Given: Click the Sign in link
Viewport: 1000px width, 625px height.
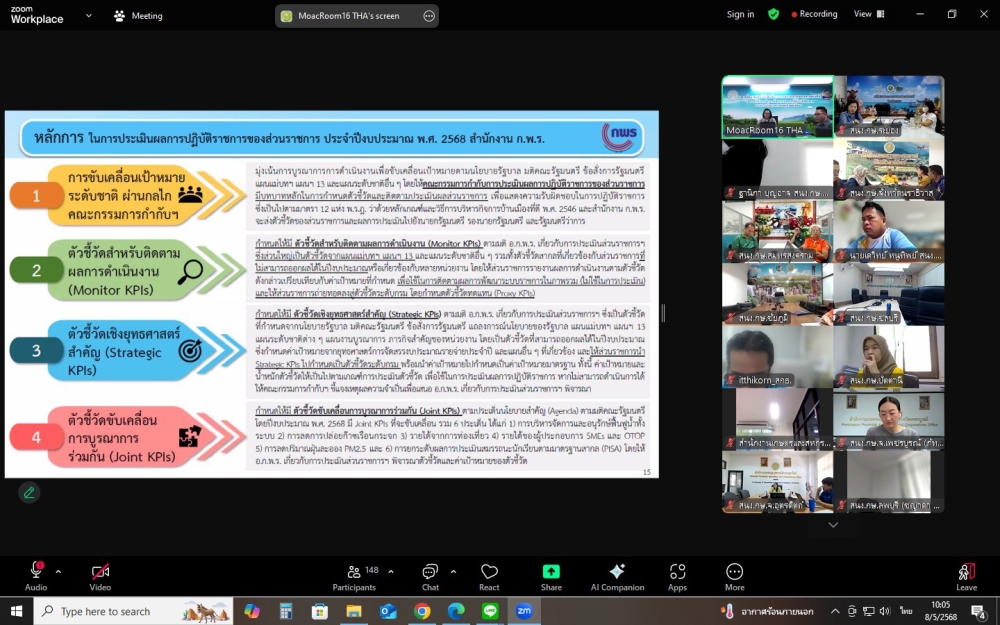Looking at the screenshot, I should point(740,15).
